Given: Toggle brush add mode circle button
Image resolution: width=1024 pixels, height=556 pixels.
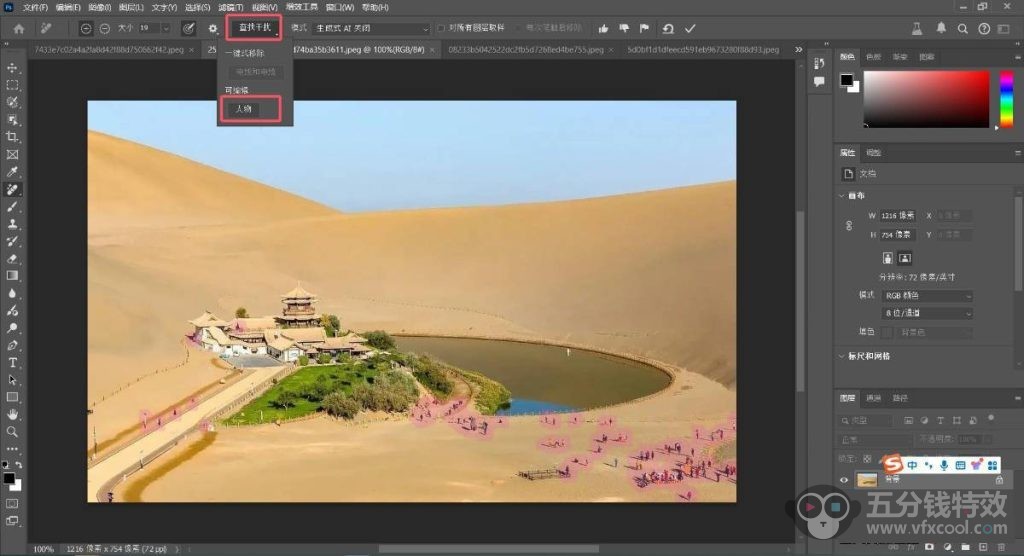Looking at the screenshot, I should 86,29.
